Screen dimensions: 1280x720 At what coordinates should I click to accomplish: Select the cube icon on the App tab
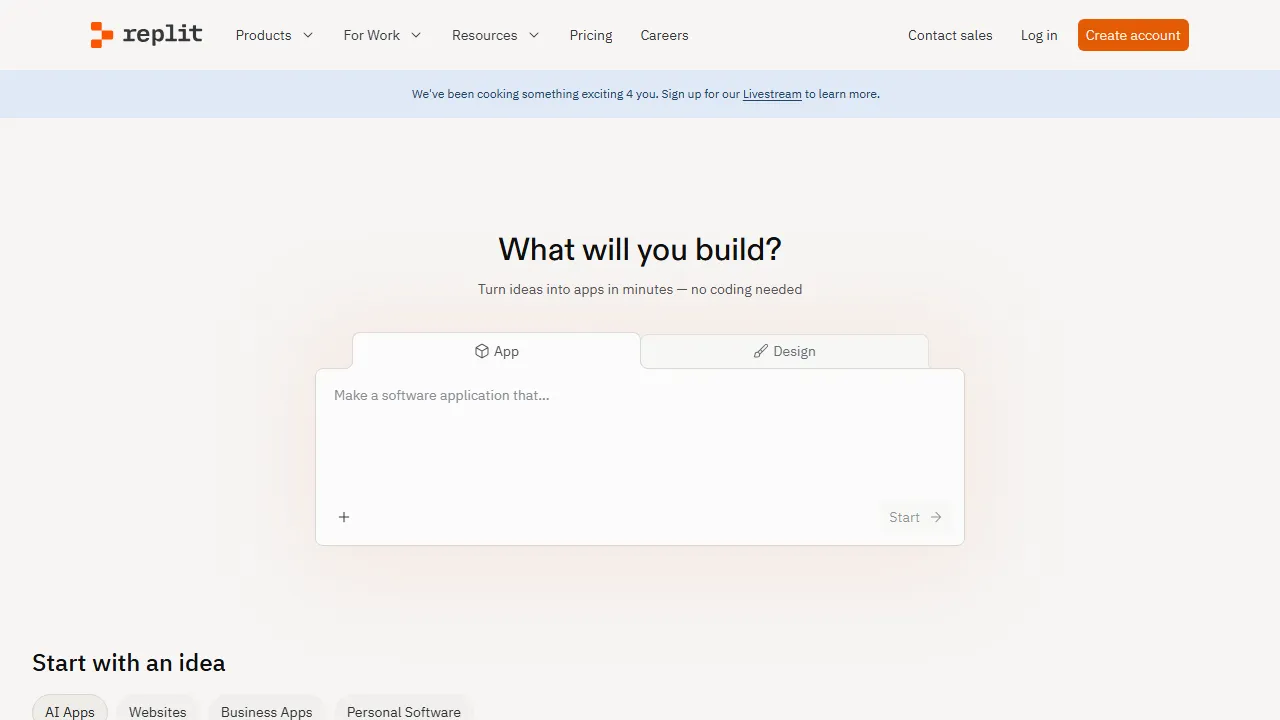pyautogui.click(x=481, y=351)
